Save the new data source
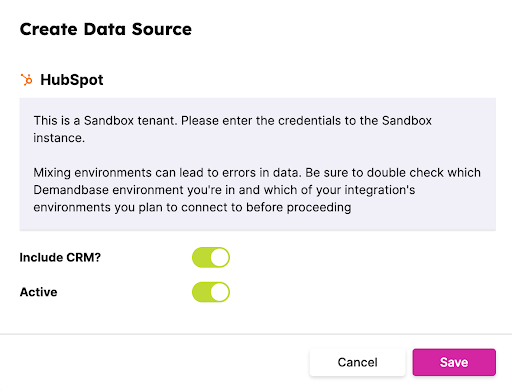512x390 pixels. point(454,362)
